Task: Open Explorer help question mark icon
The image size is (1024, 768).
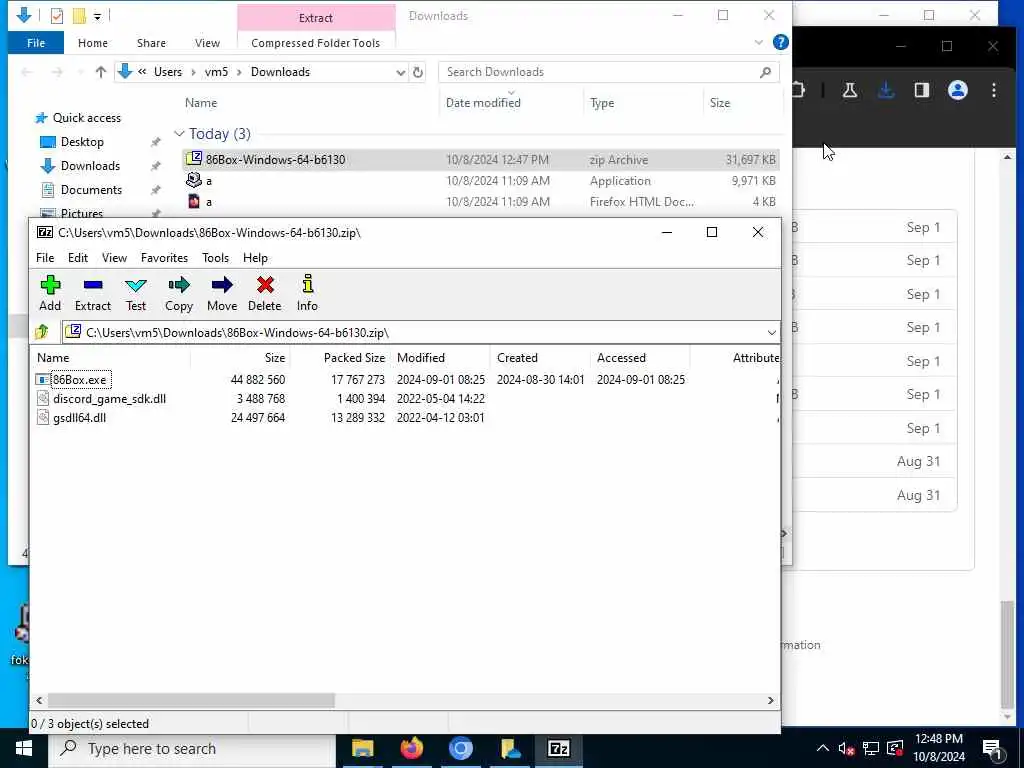Action: (x=780, y=42)
